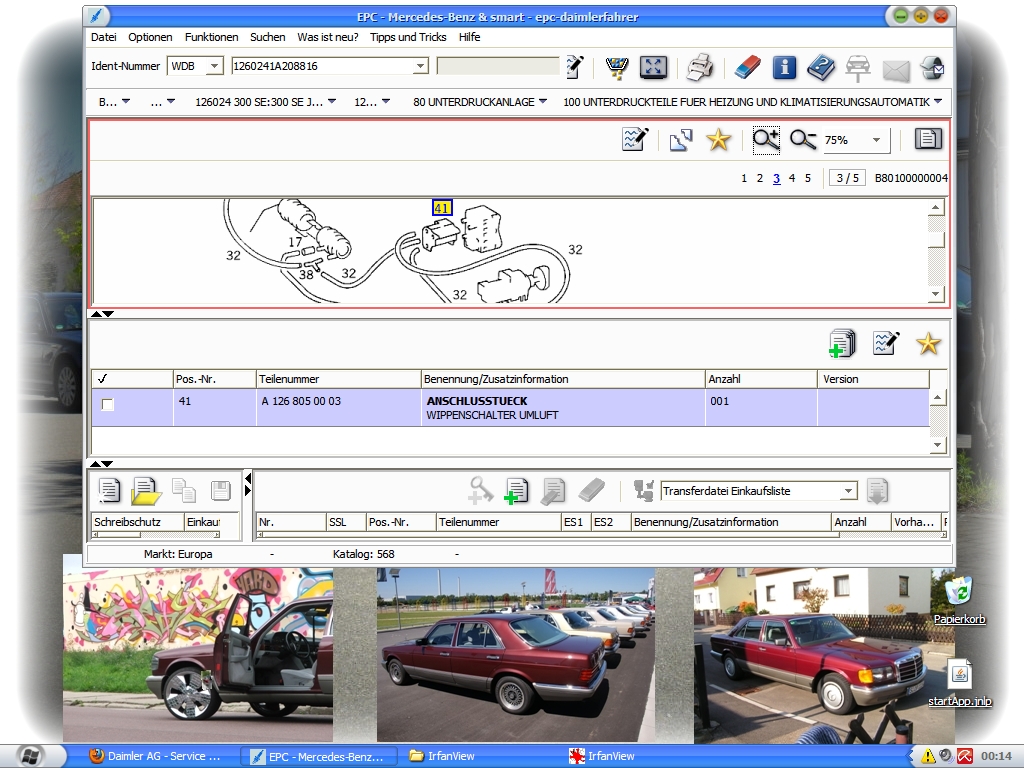
Task: Open the Suchen menu
Action: point(268,37)
